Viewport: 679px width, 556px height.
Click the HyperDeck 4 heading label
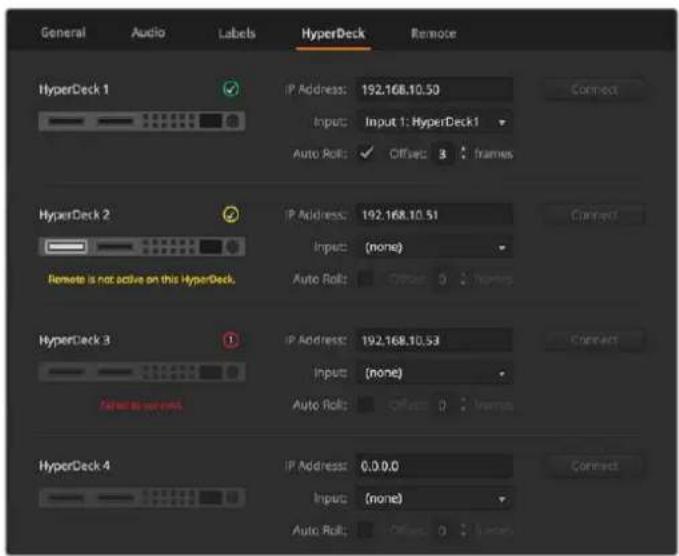click(x=74, y=466)
